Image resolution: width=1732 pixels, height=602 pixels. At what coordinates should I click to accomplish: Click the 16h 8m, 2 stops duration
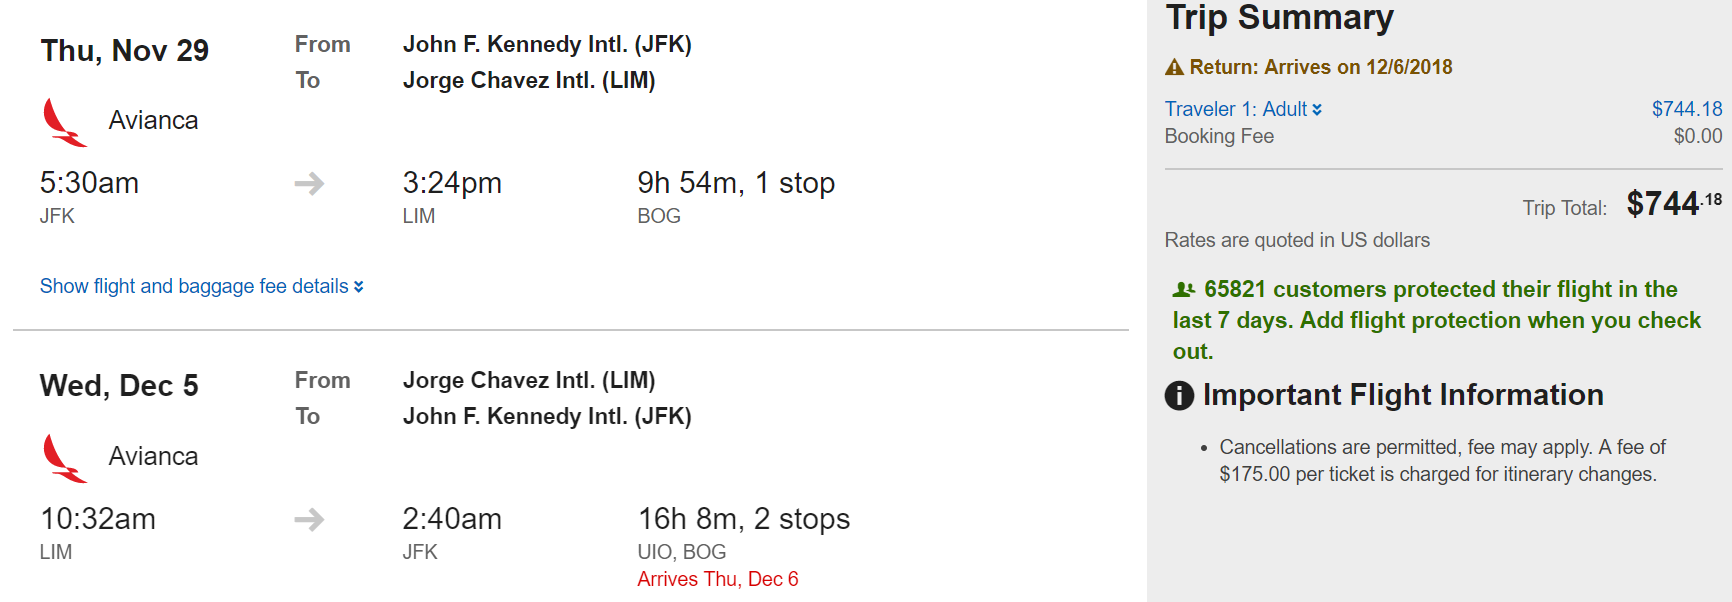coord(743,519)
